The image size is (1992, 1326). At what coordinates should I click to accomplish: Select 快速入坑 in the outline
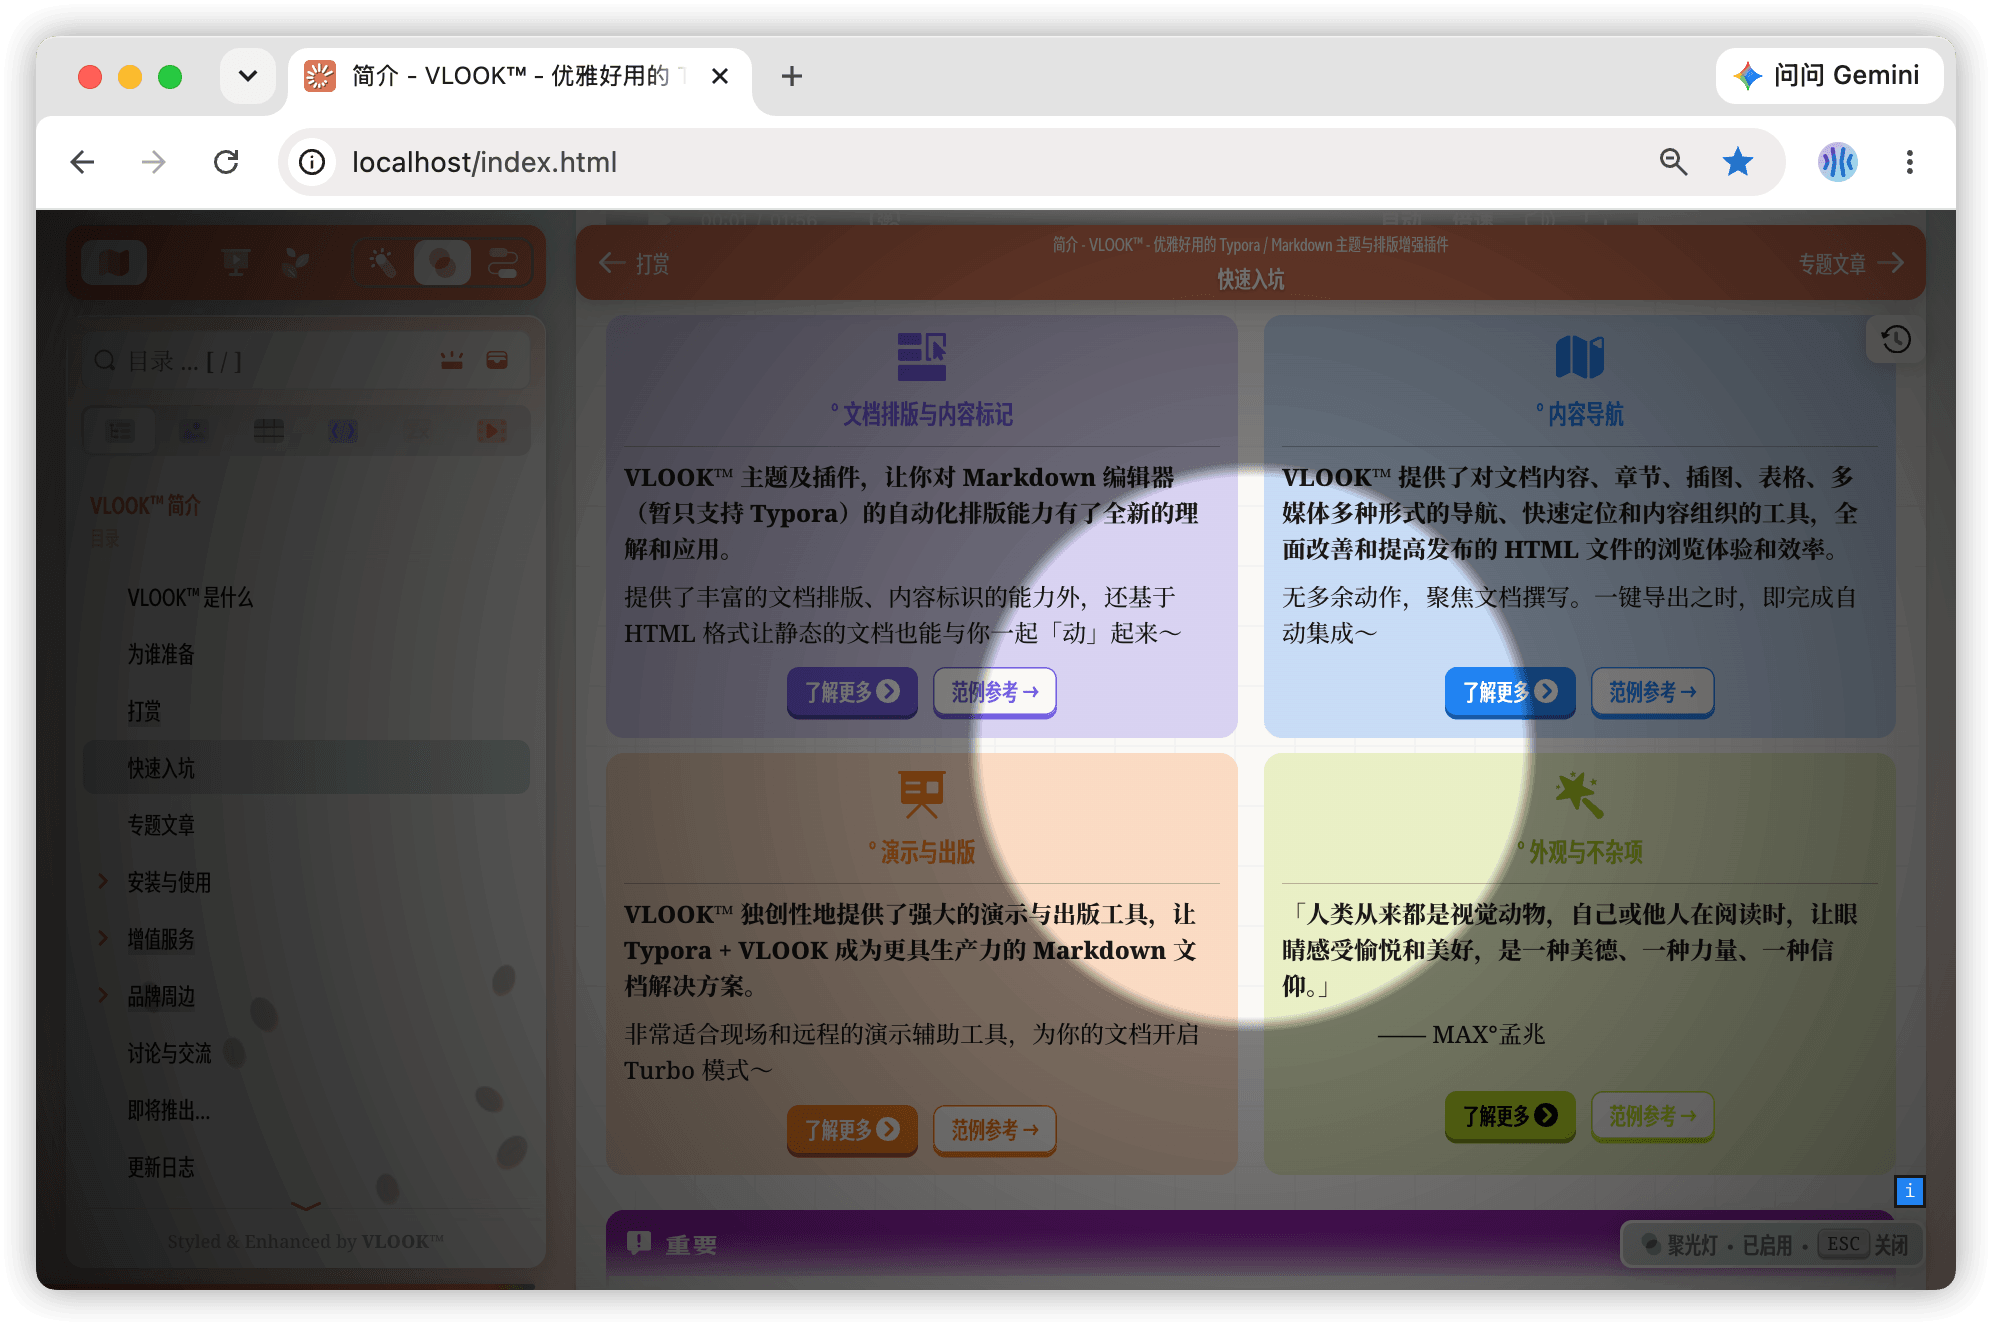(306, 768)
